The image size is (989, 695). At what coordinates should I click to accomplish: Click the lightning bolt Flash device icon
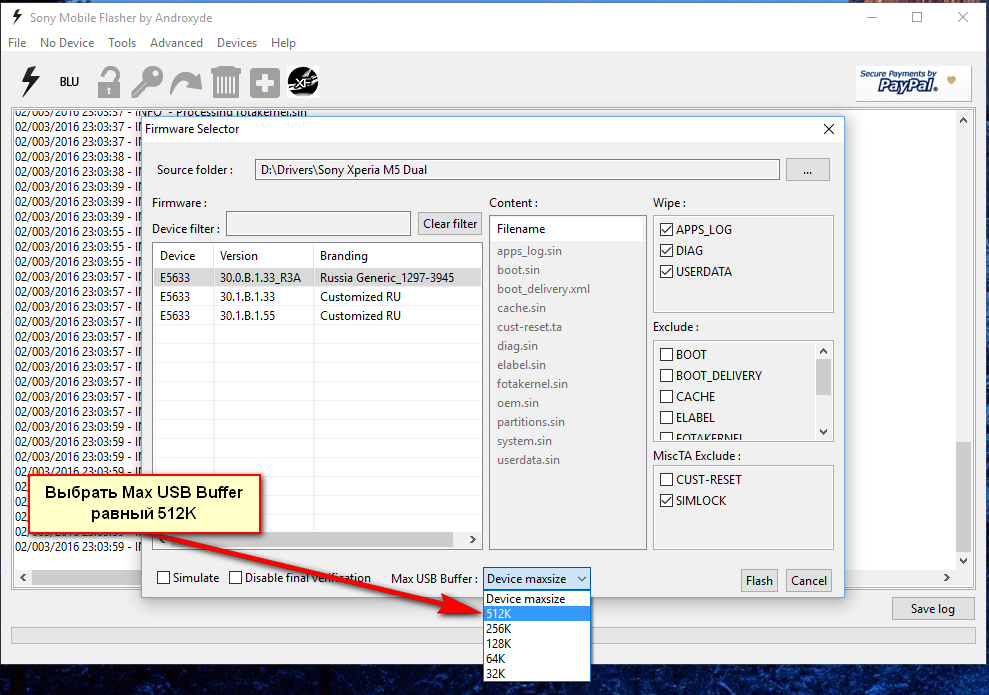coord(31,81)
